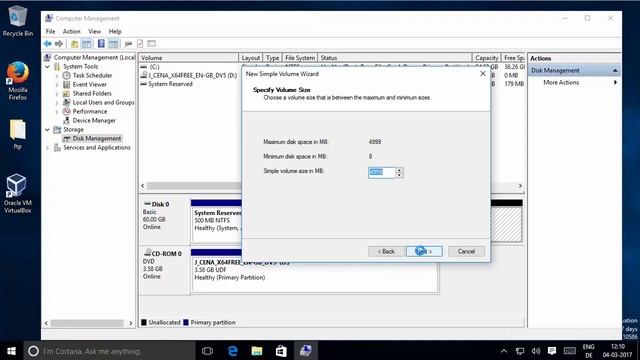Collapse Disk Management actions section arrow
The height and width of the screenshot is (360, 640).
(x=615, y=71)
